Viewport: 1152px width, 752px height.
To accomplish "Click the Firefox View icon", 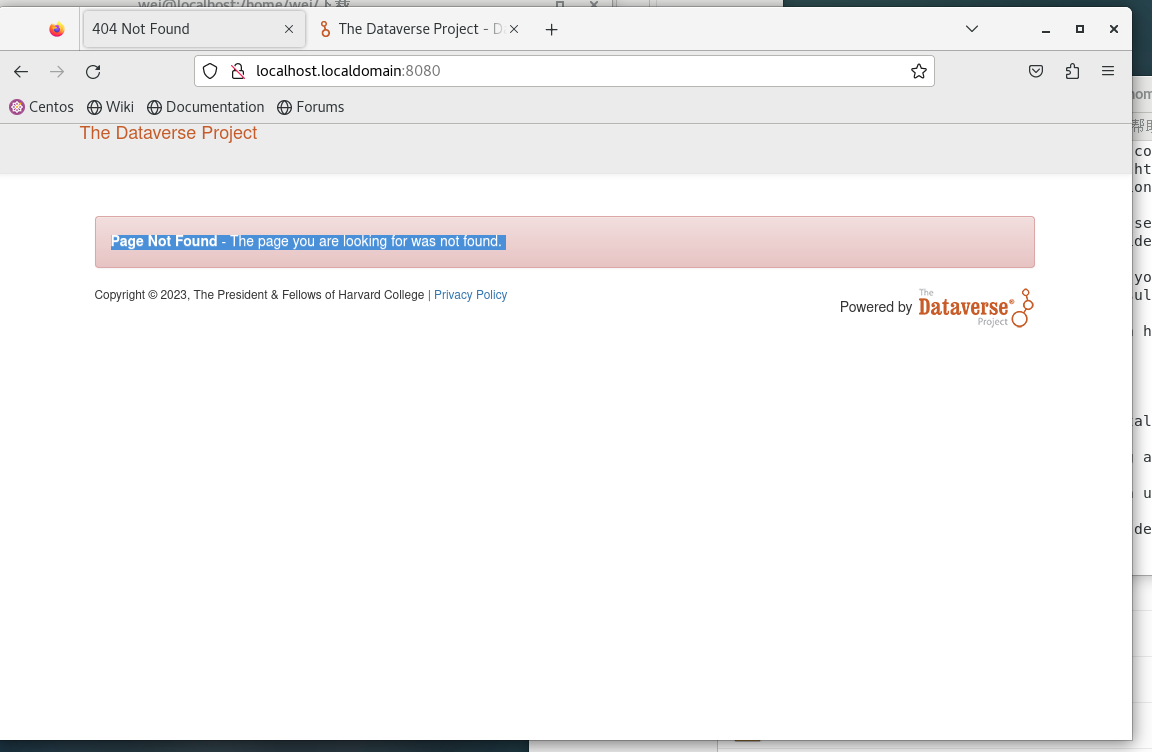I will pyautogui.click(x=57, y=29).
